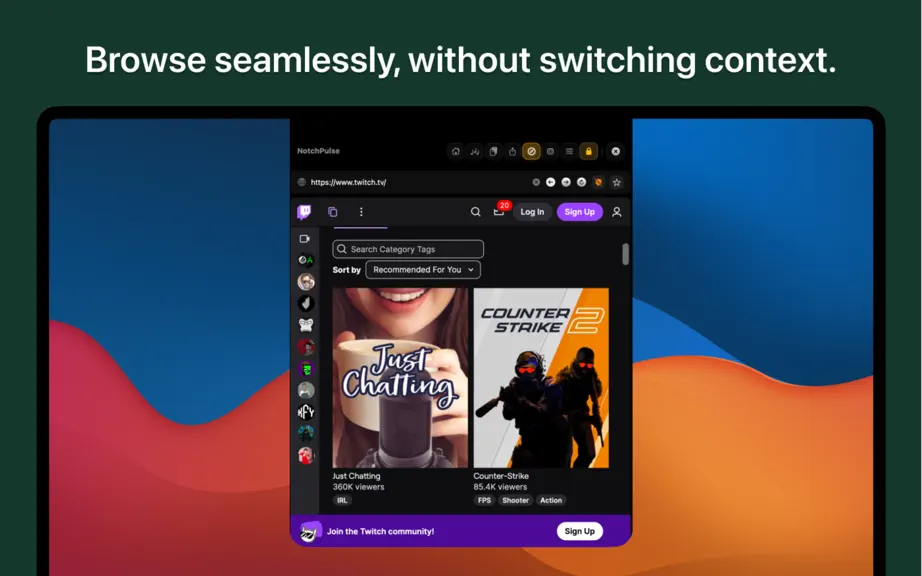Click Sign Up in the purple banner
The height and width of the screenshot is (576, 922).
[580, 531]
